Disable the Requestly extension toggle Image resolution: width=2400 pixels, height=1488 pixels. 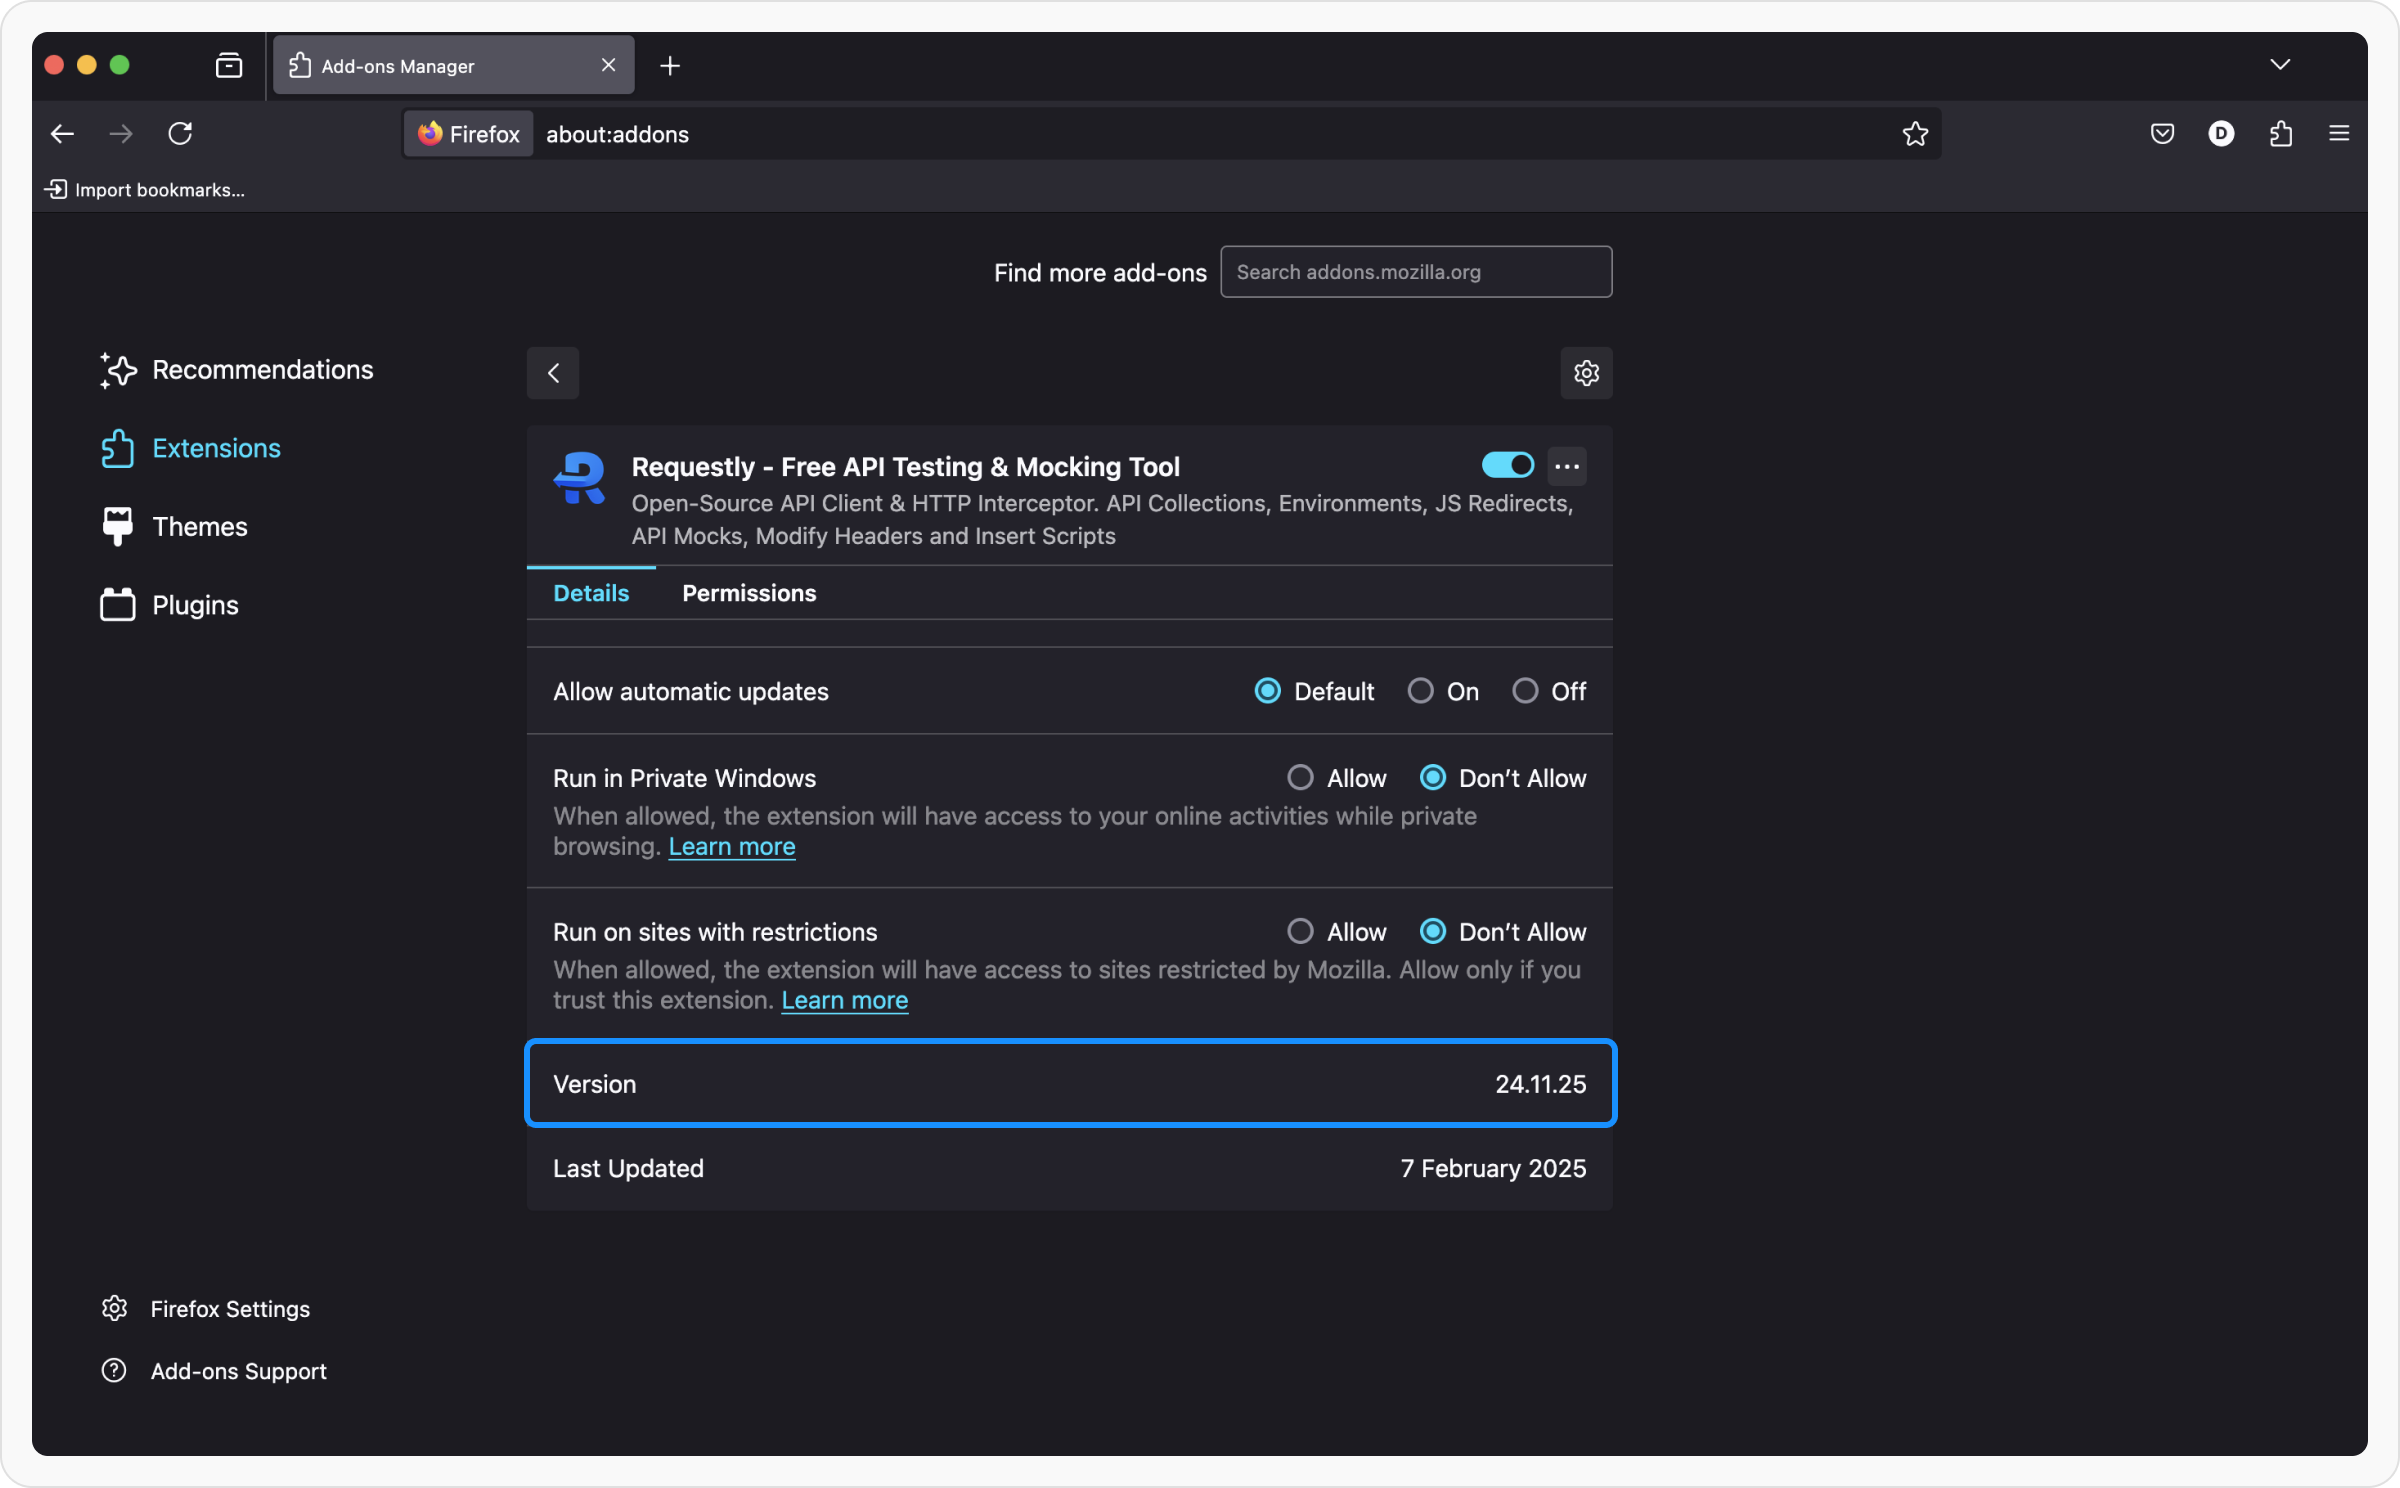(1507, 465)
